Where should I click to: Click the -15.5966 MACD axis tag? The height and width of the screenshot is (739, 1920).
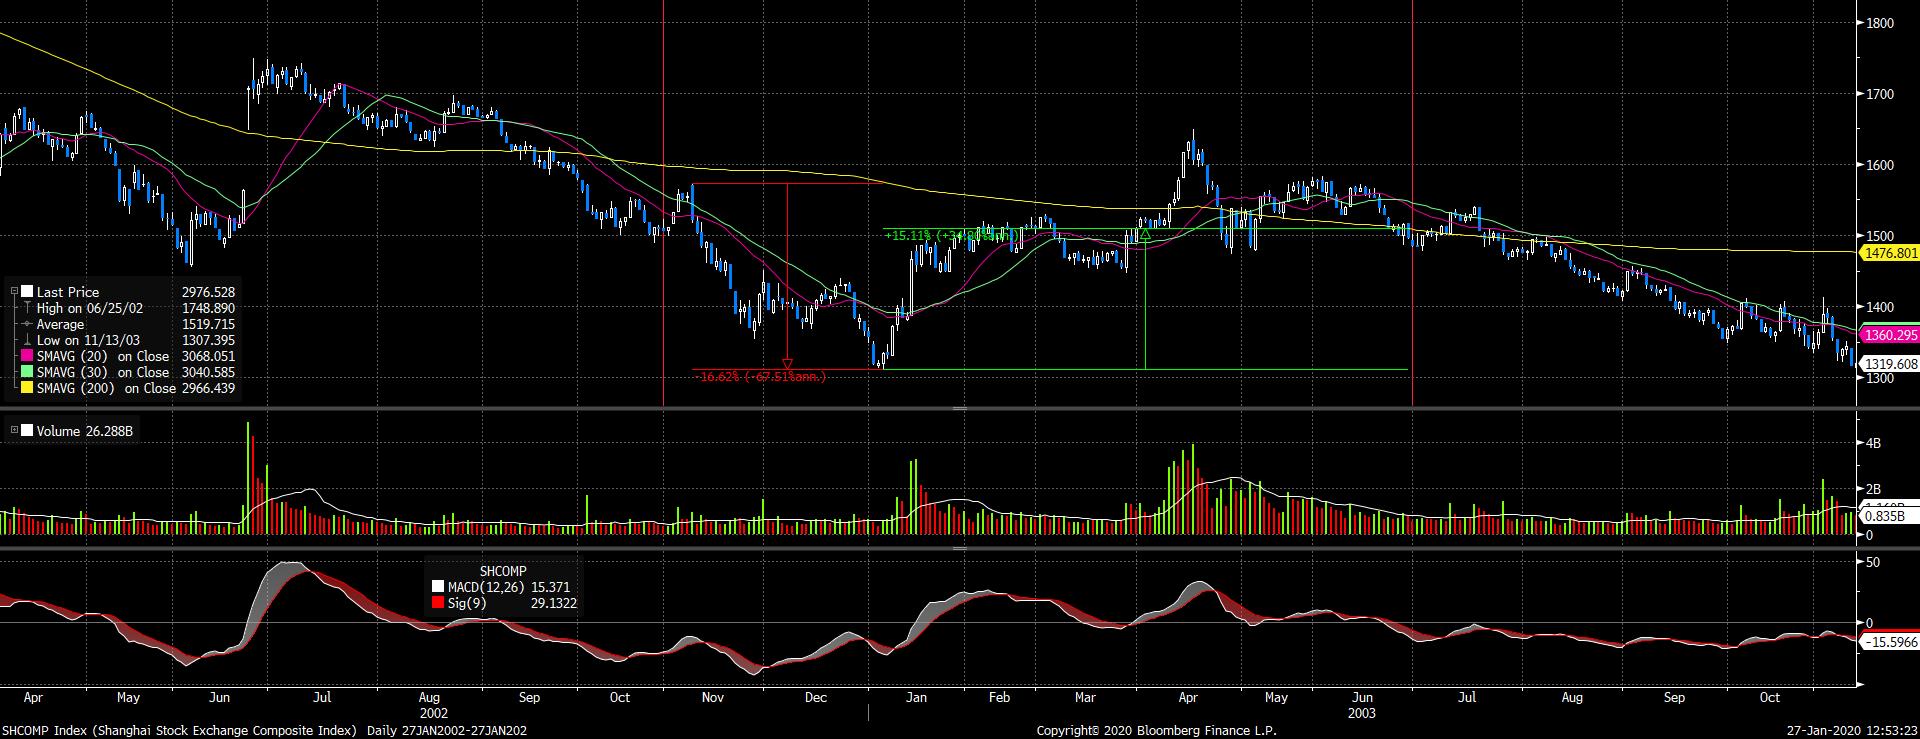tap(1889, 643)
